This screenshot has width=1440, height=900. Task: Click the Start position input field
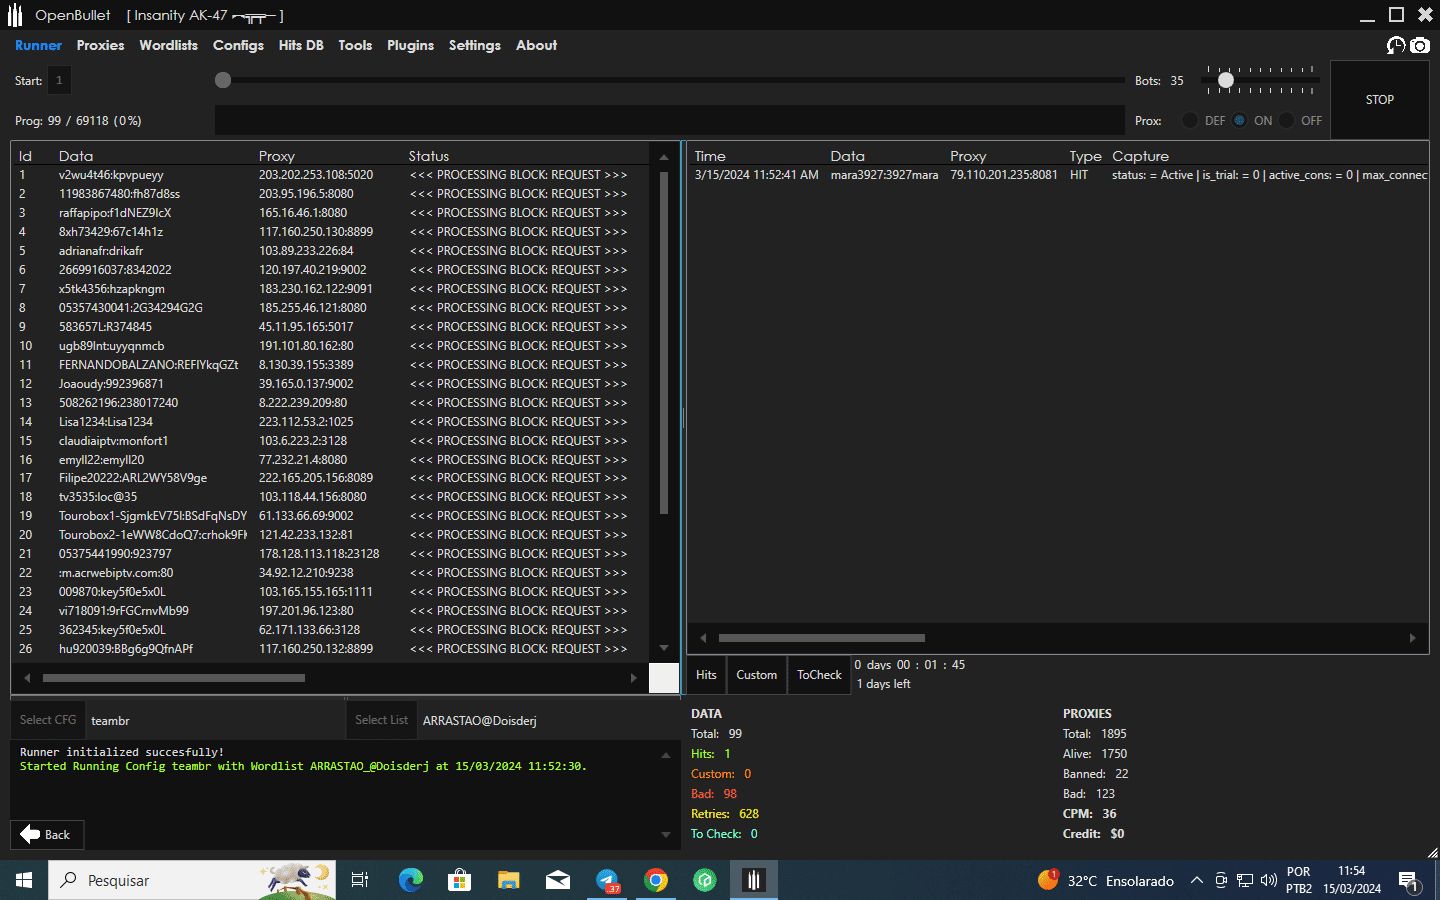click(x=59, y=80)
